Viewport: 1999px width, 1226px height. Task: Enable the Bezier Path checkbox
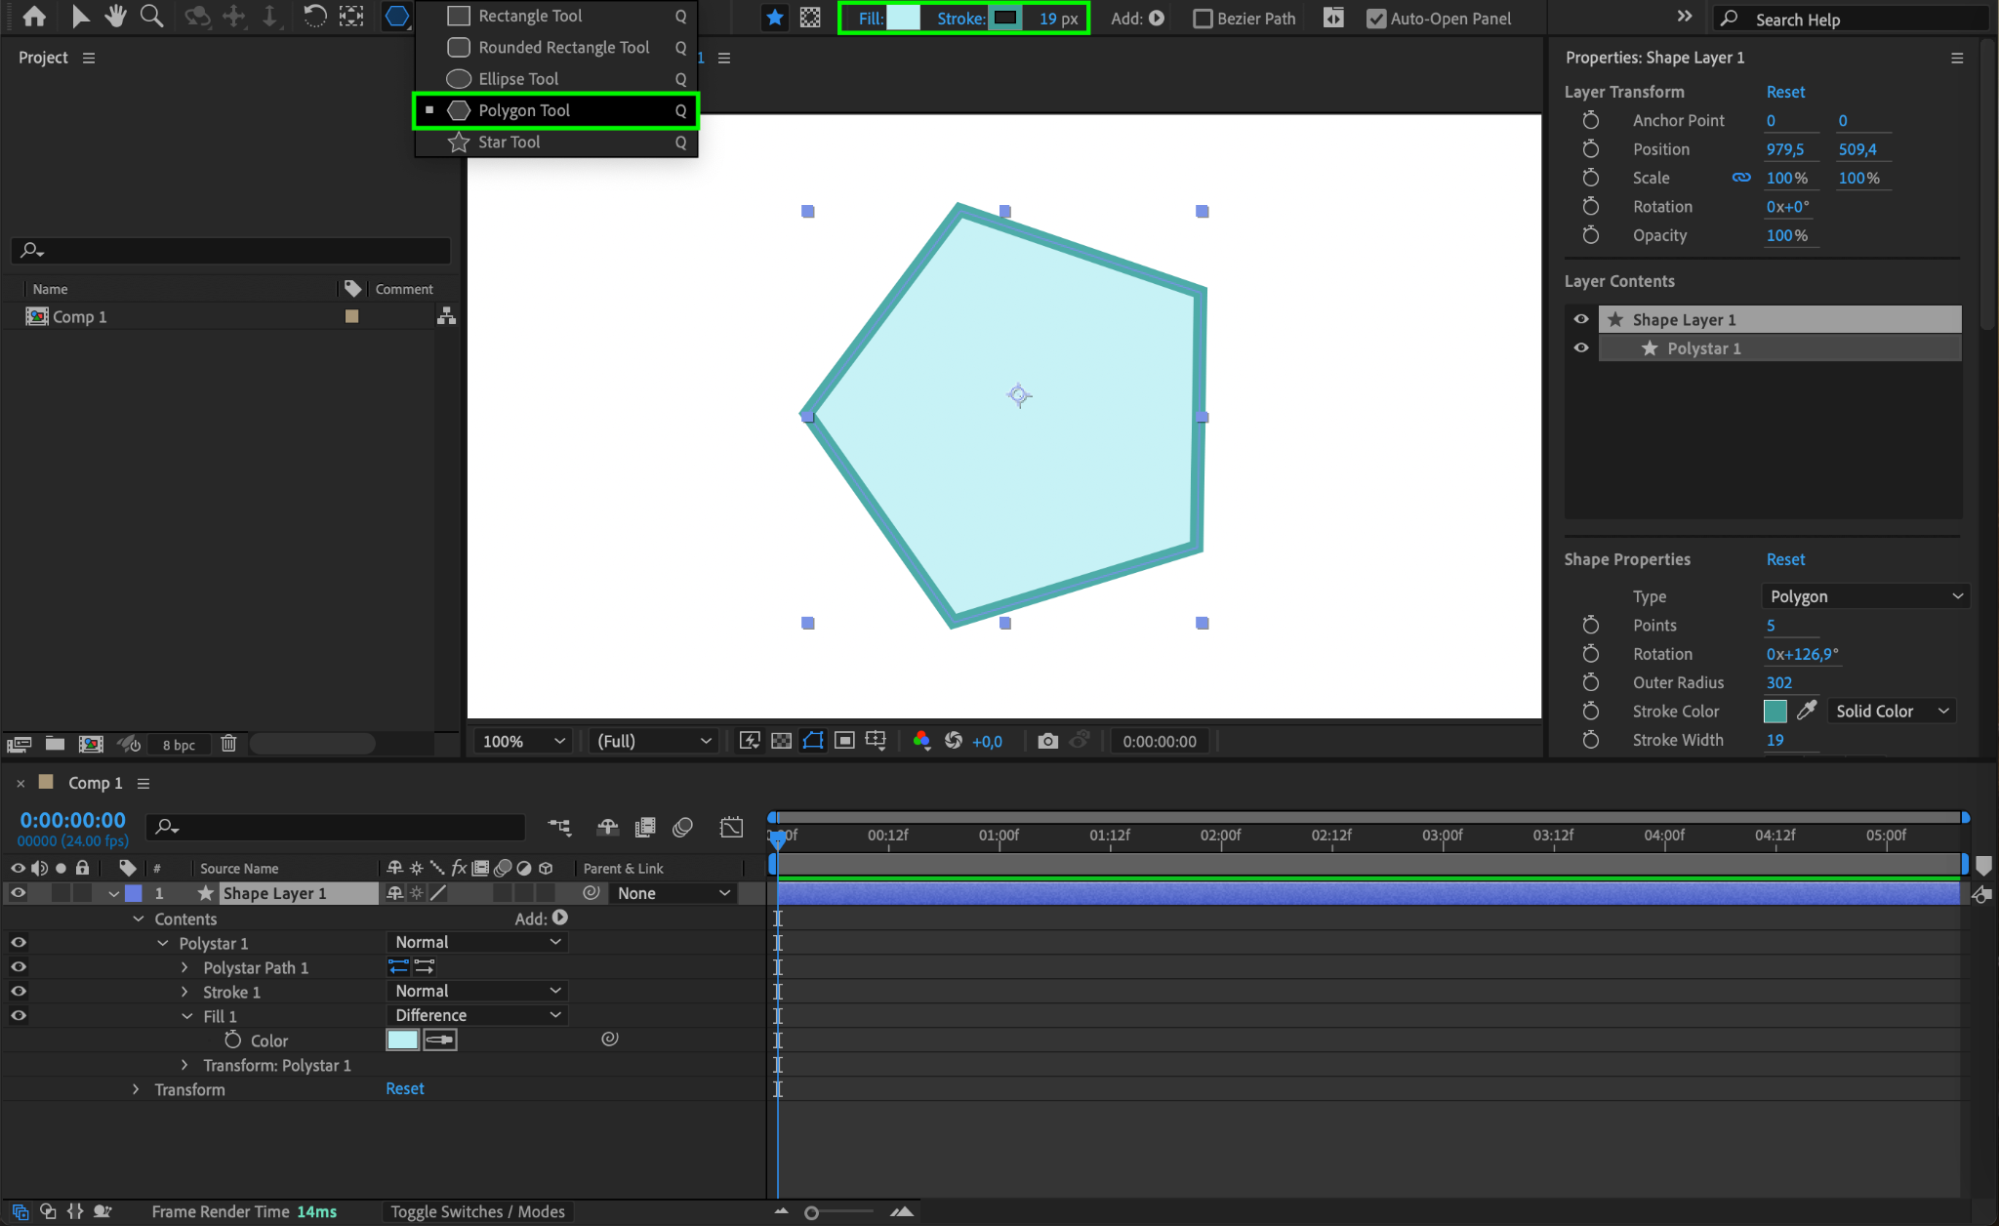(1203, 18)
